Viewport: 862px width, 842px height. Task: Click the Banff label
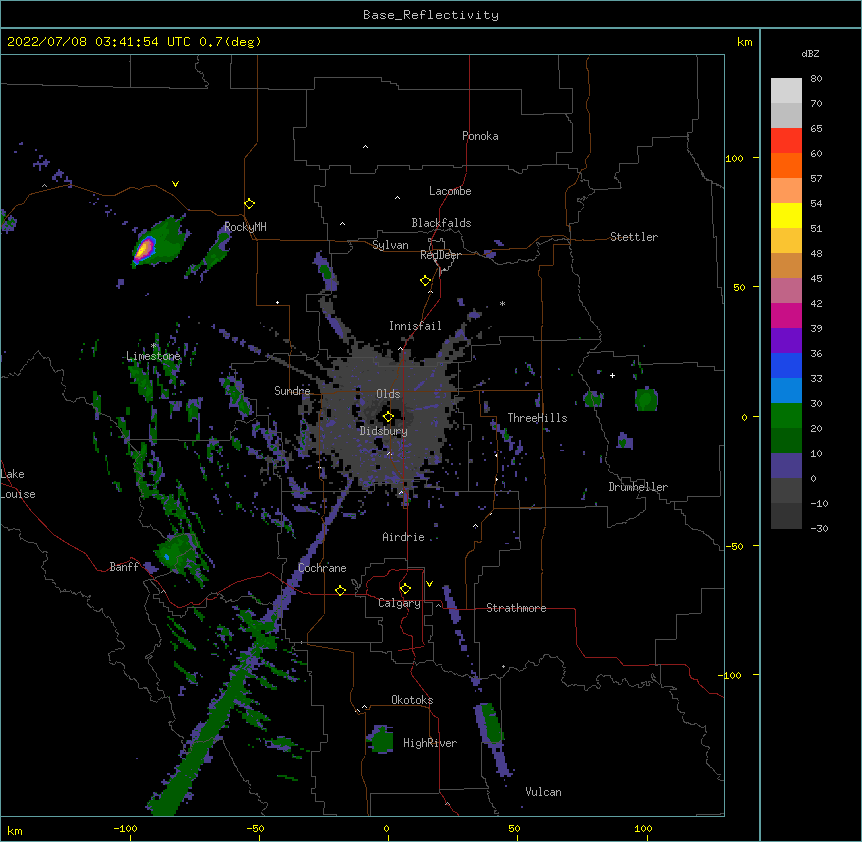[x=124, y=567]
